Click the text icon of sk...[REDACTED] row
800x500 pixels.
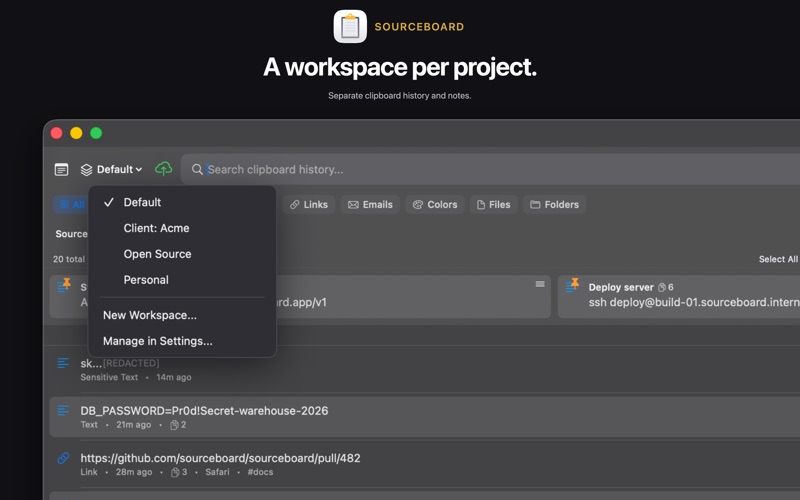pyautogui.click(x=63, y=363)
